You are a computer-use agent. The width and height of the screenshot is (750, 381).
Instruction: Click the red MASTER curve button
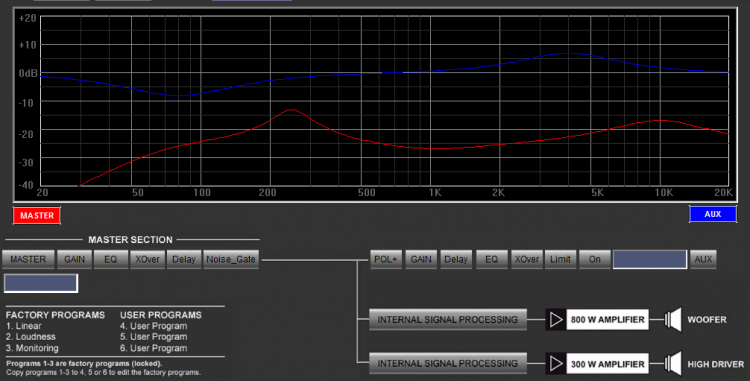coord(37,216)
